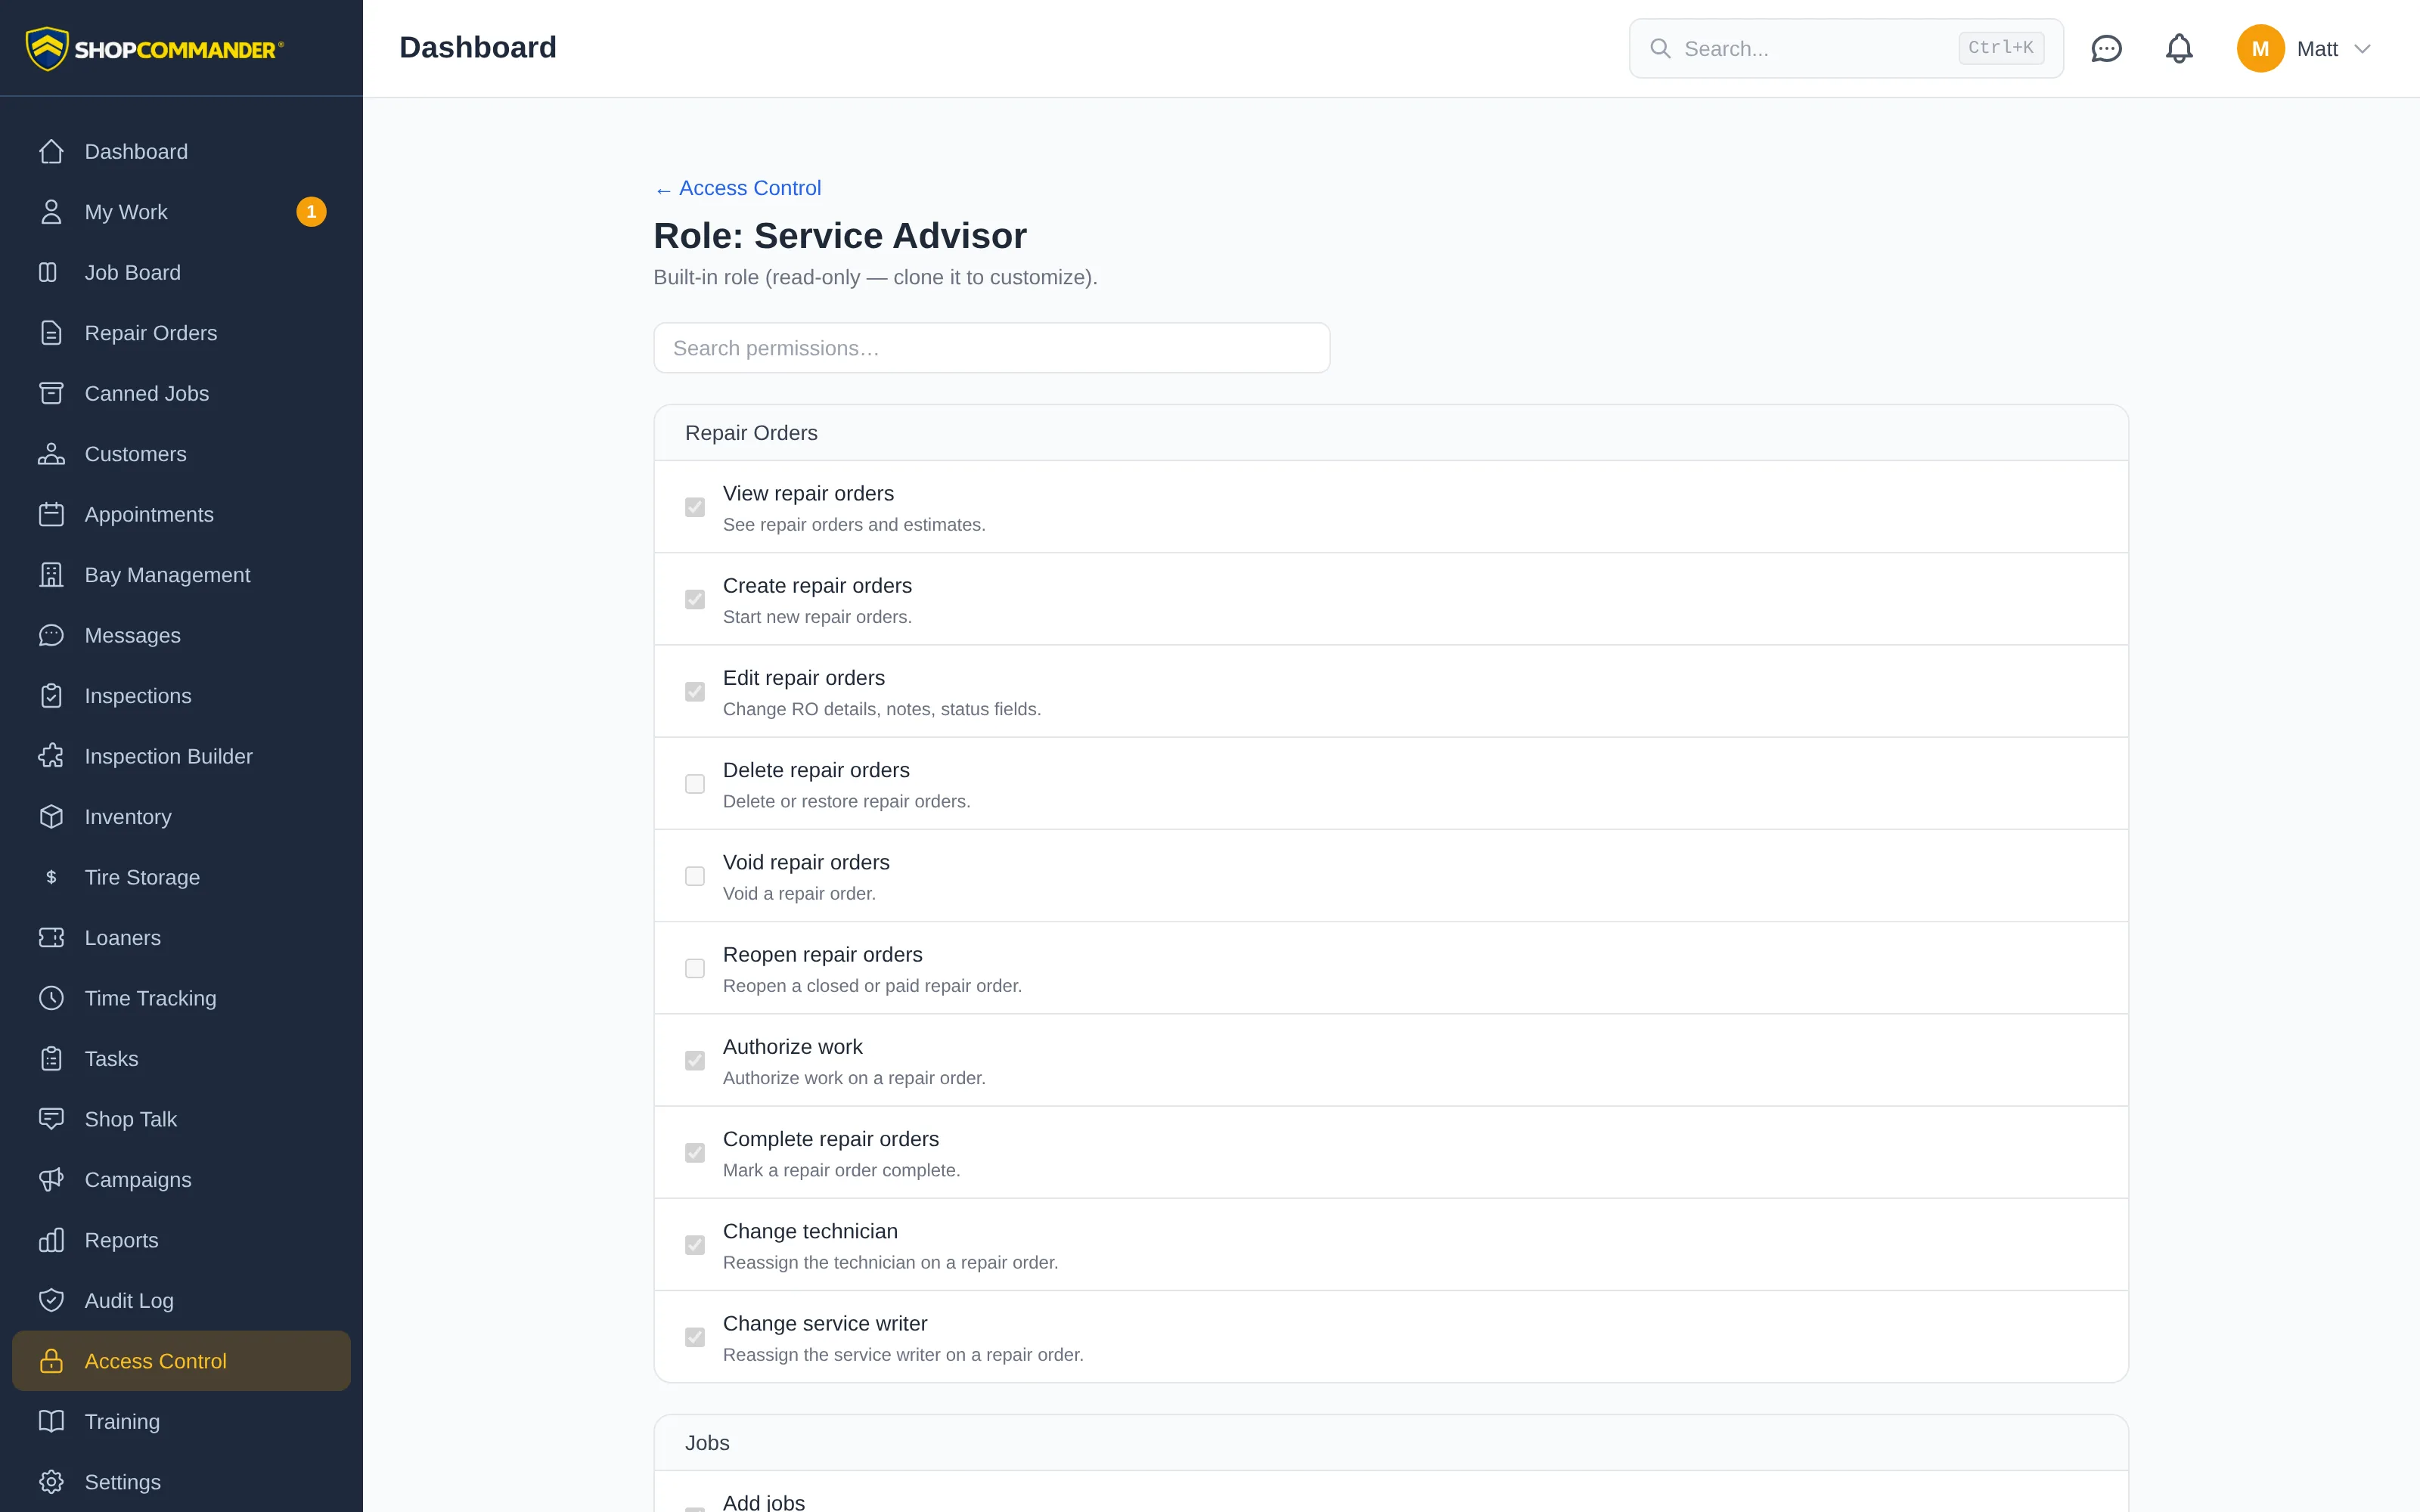This screenshot has width=2420, height=1512.
Task: Click the Inventory box icon
Action: 51,817
